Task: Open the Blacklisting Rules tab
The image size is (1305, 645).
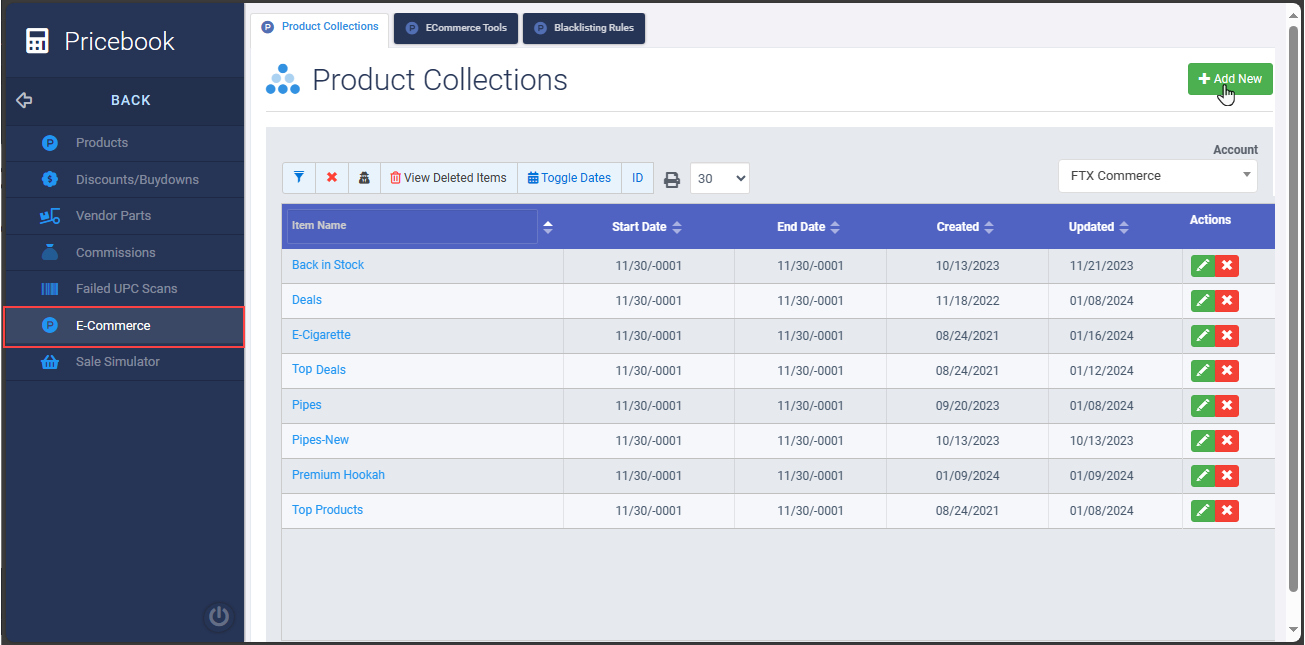Action: (584, 28)
